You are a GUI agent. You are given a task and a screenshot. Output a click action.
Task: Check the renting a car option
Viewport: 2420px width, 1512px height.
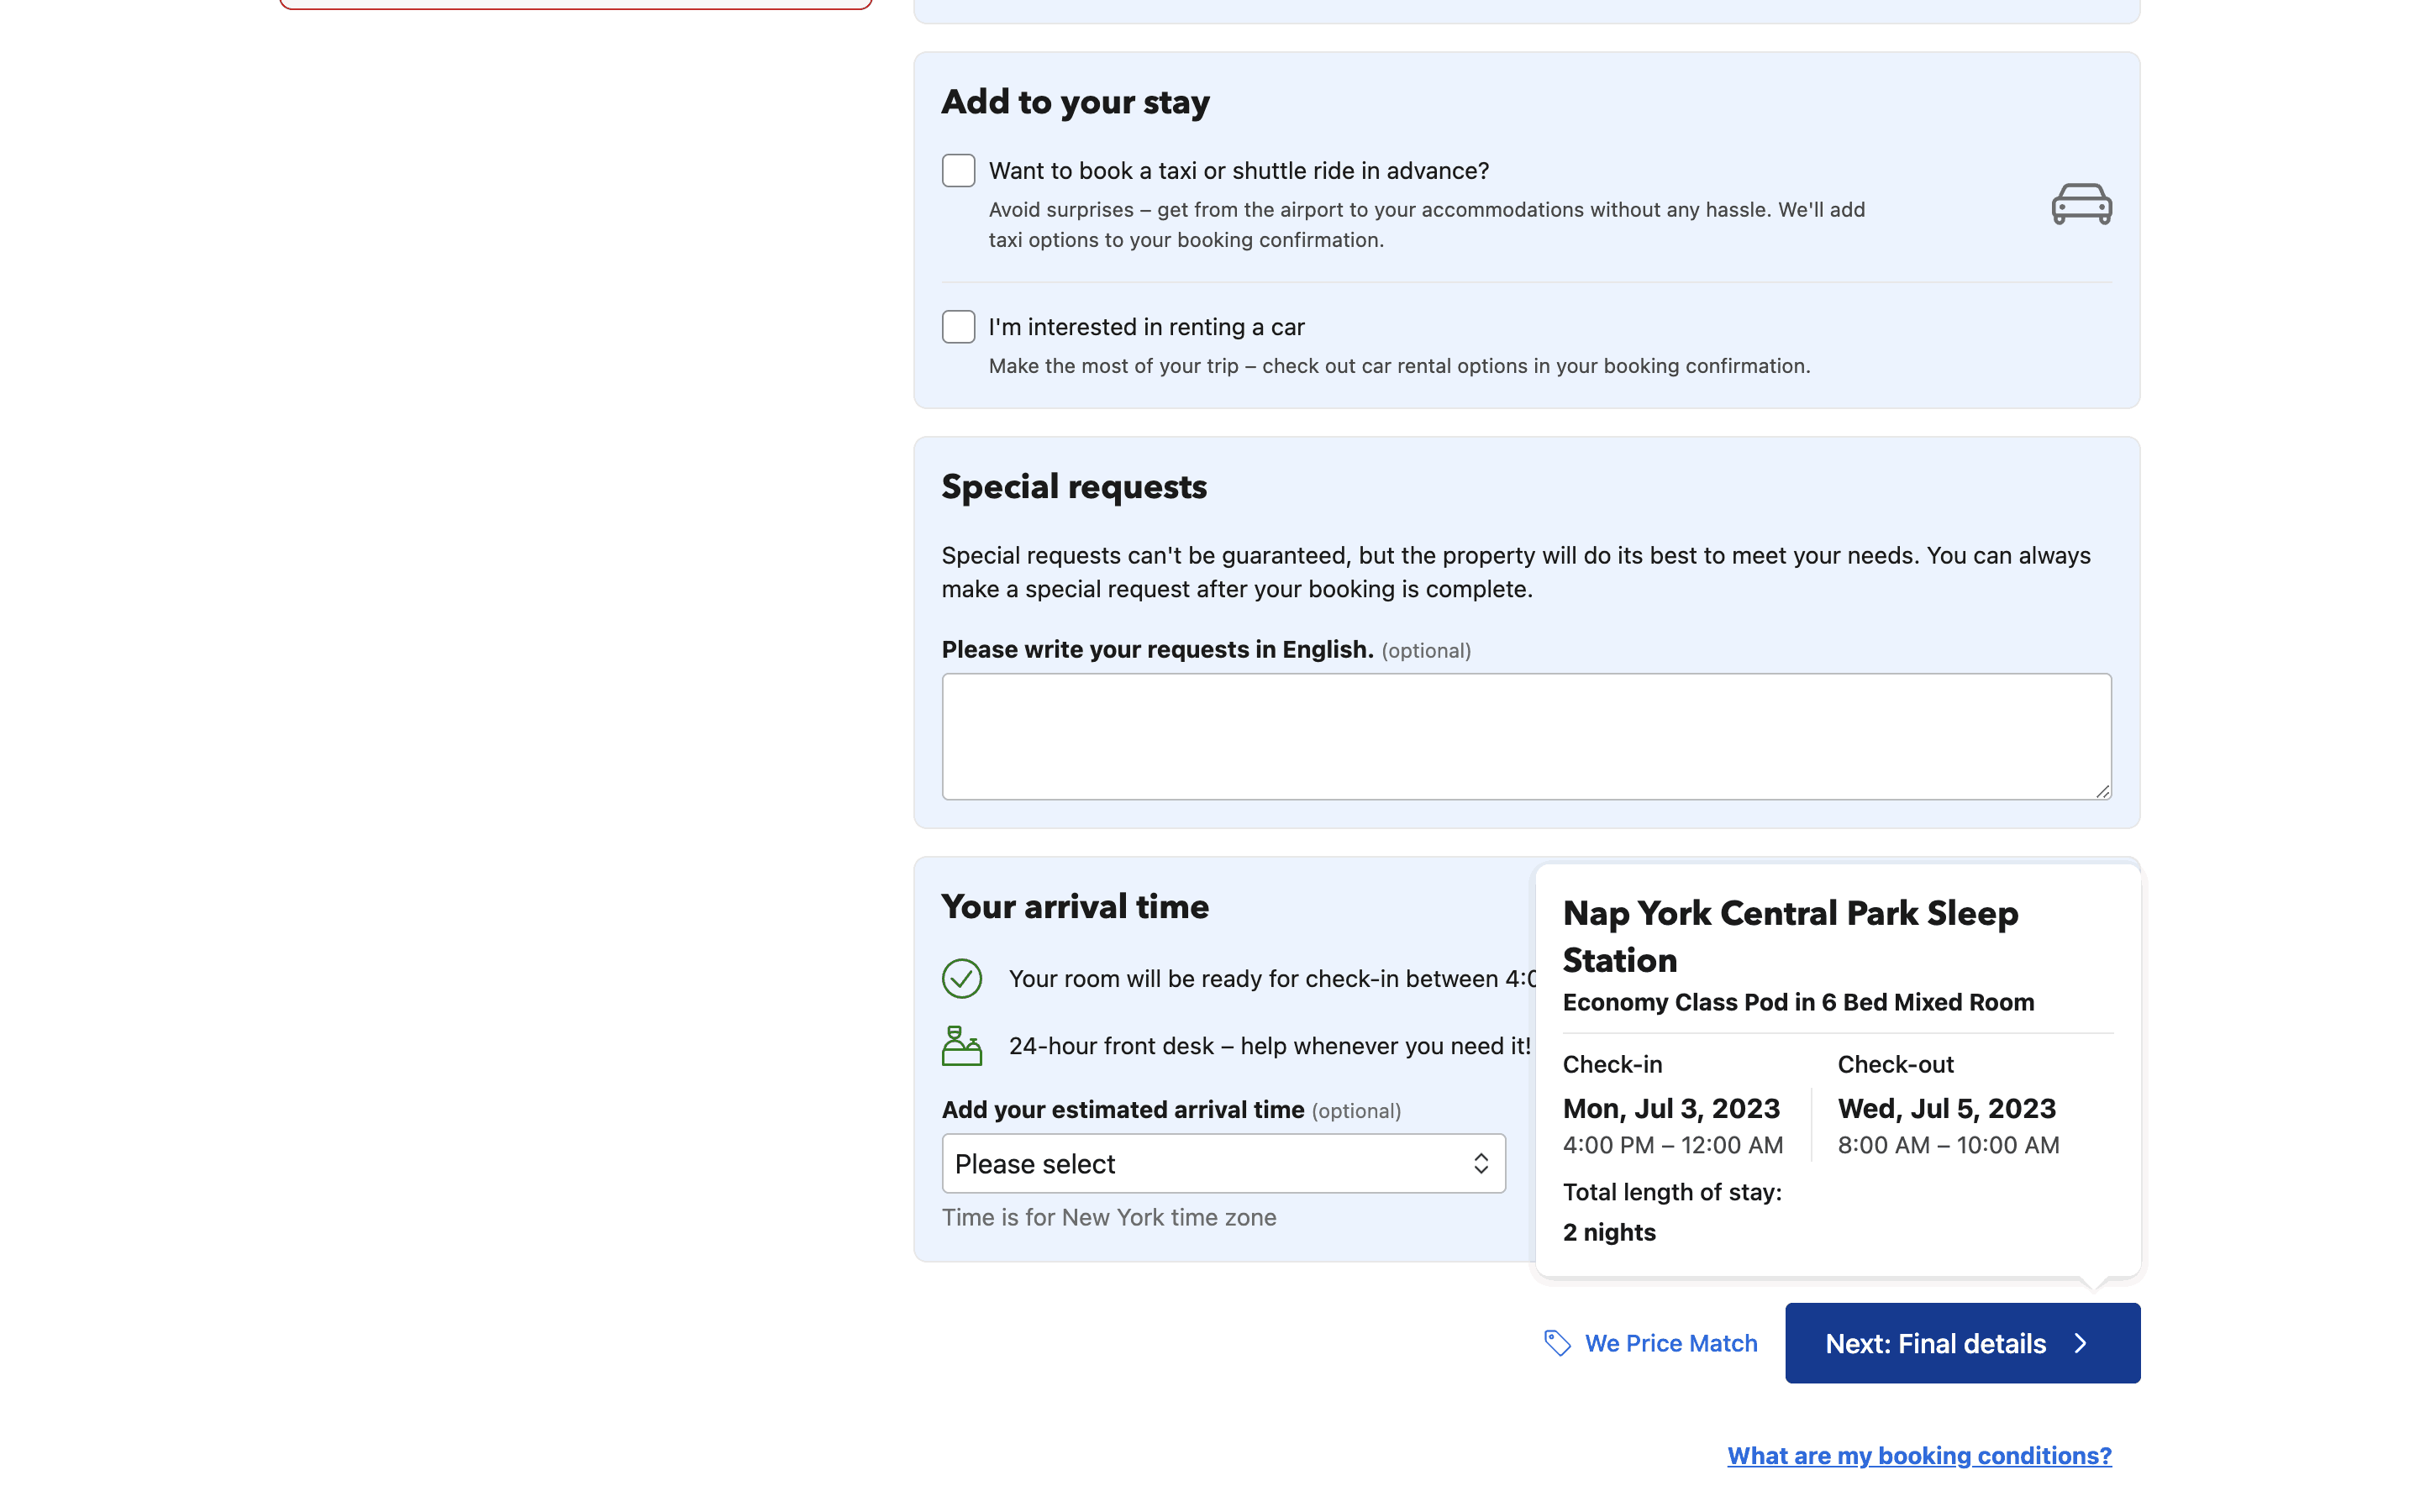[x=958, y=327]
